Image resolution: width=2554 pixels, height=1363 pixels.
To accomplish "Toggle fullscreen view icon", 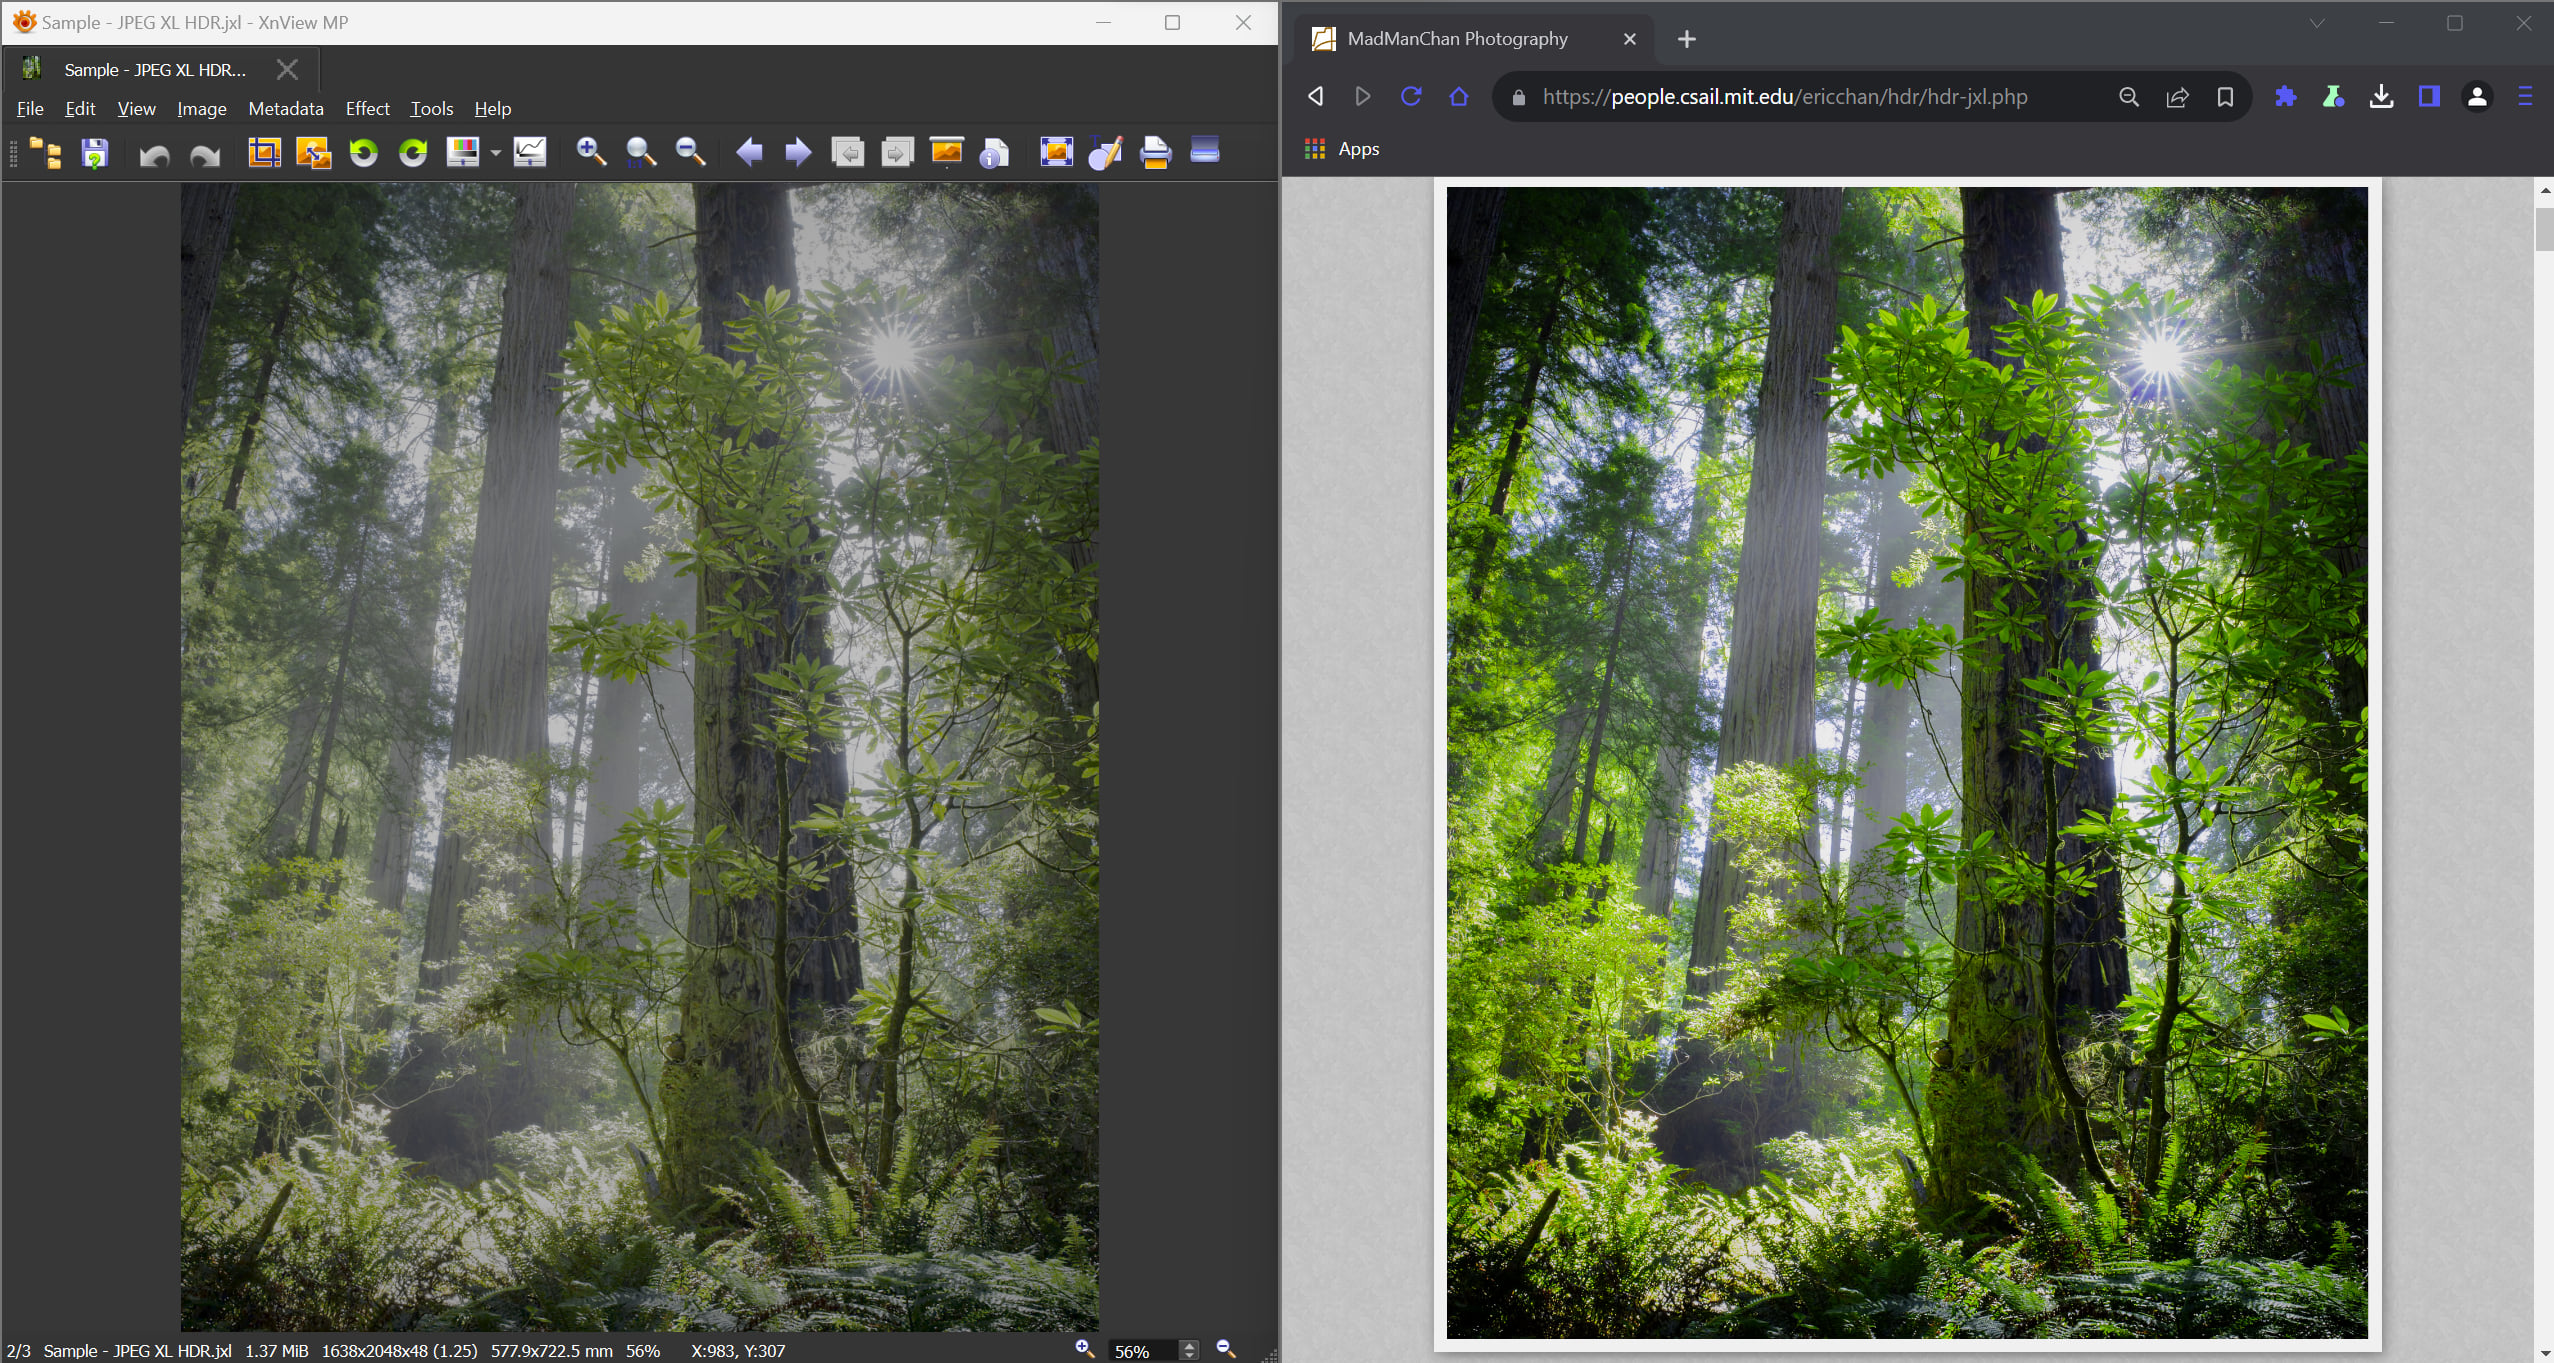I will 1056,152.
